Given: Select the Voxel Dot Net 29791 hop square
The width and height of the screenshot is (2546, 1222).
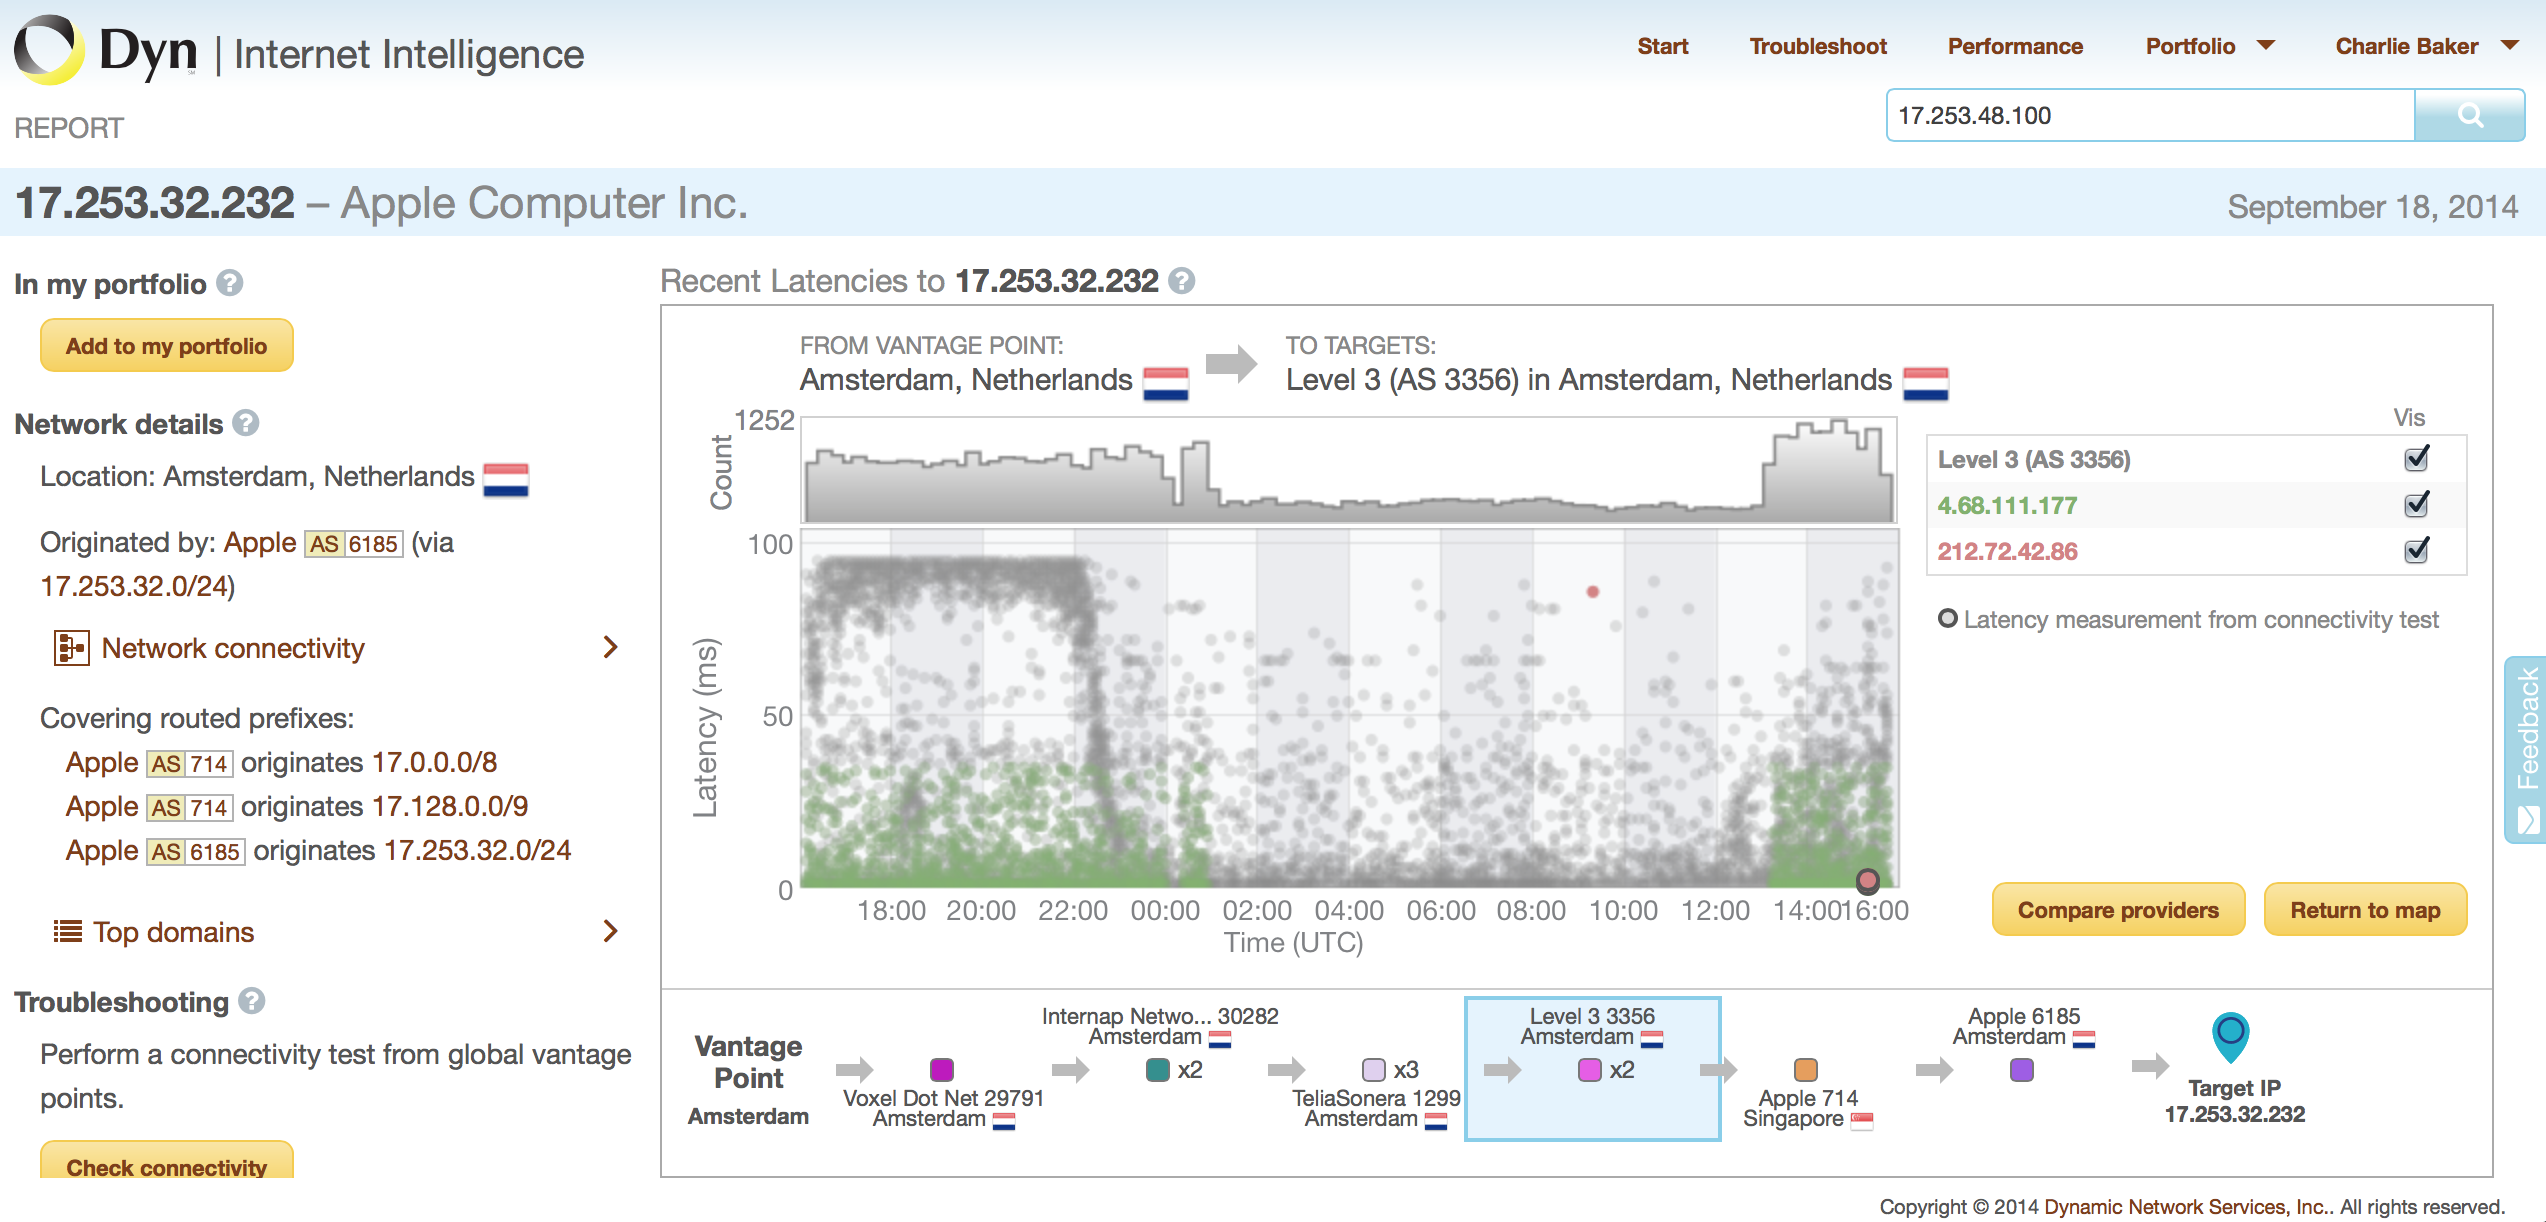Looking at the screenshot, I should [x=942, y=1070].
